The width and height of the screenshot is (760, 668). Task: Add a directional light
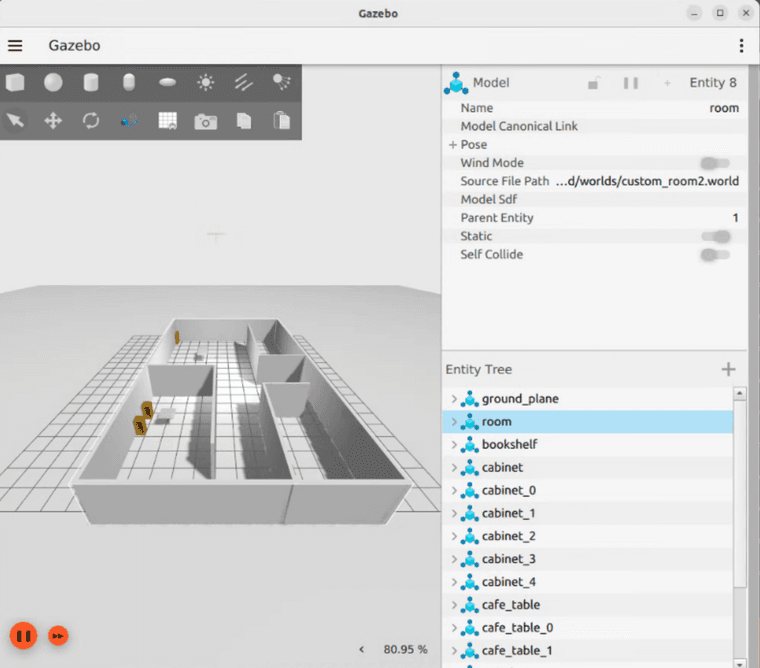(x=244, y=82)
